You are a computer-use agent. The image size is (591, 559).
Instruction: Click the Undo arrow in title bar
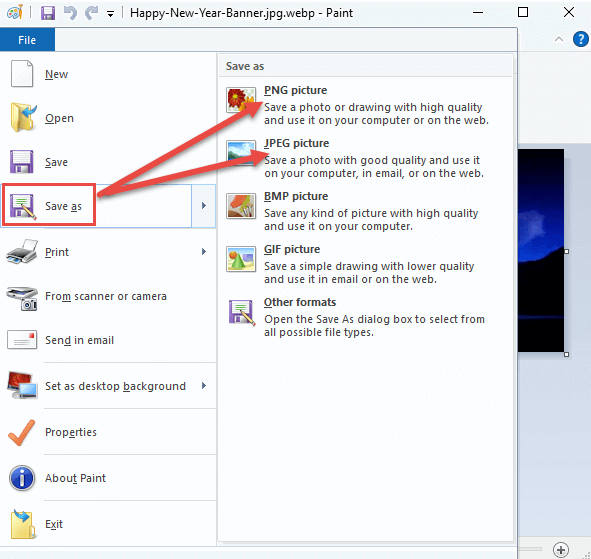[x=70, y=13]
